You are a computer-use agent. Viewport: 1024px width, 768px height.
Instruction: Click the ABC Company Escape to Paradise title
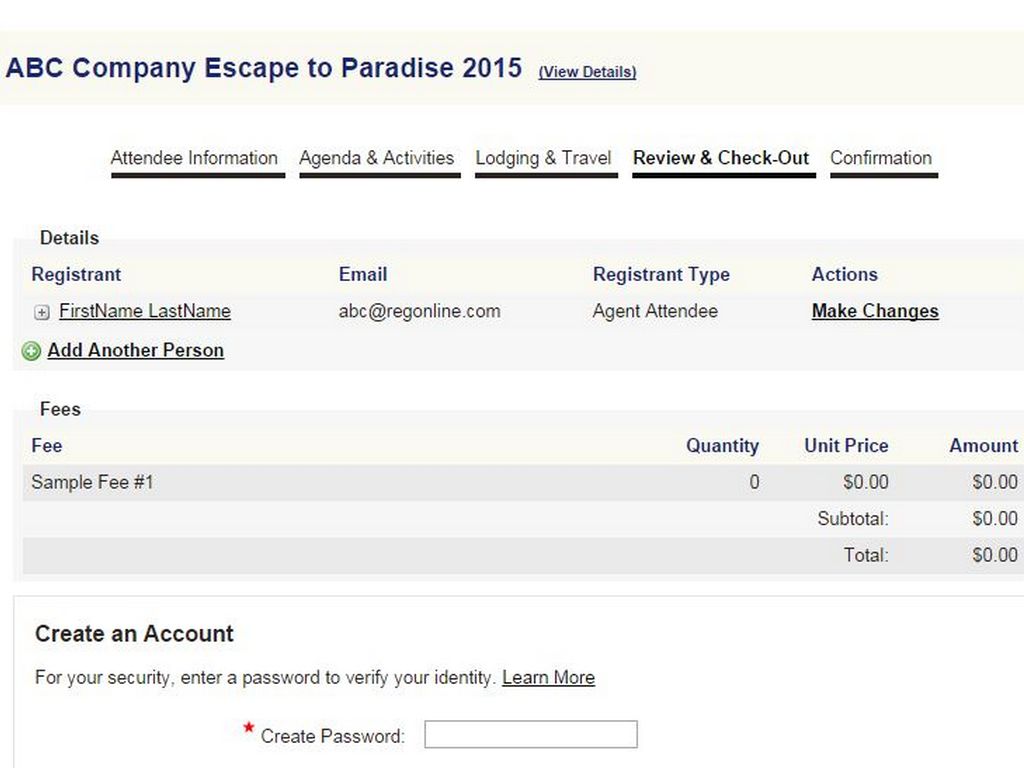tap(264, 68)
